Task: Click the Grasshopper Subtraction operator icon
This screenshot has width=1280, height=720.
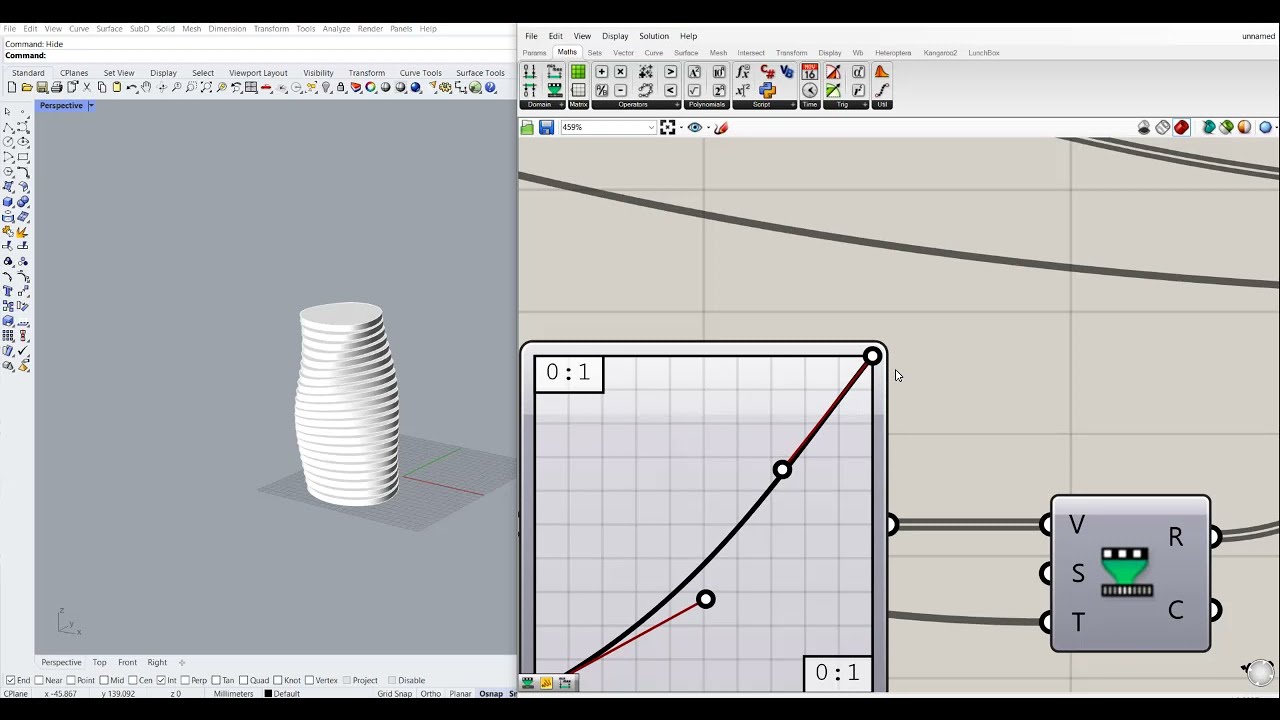Action: coord(620,91)
